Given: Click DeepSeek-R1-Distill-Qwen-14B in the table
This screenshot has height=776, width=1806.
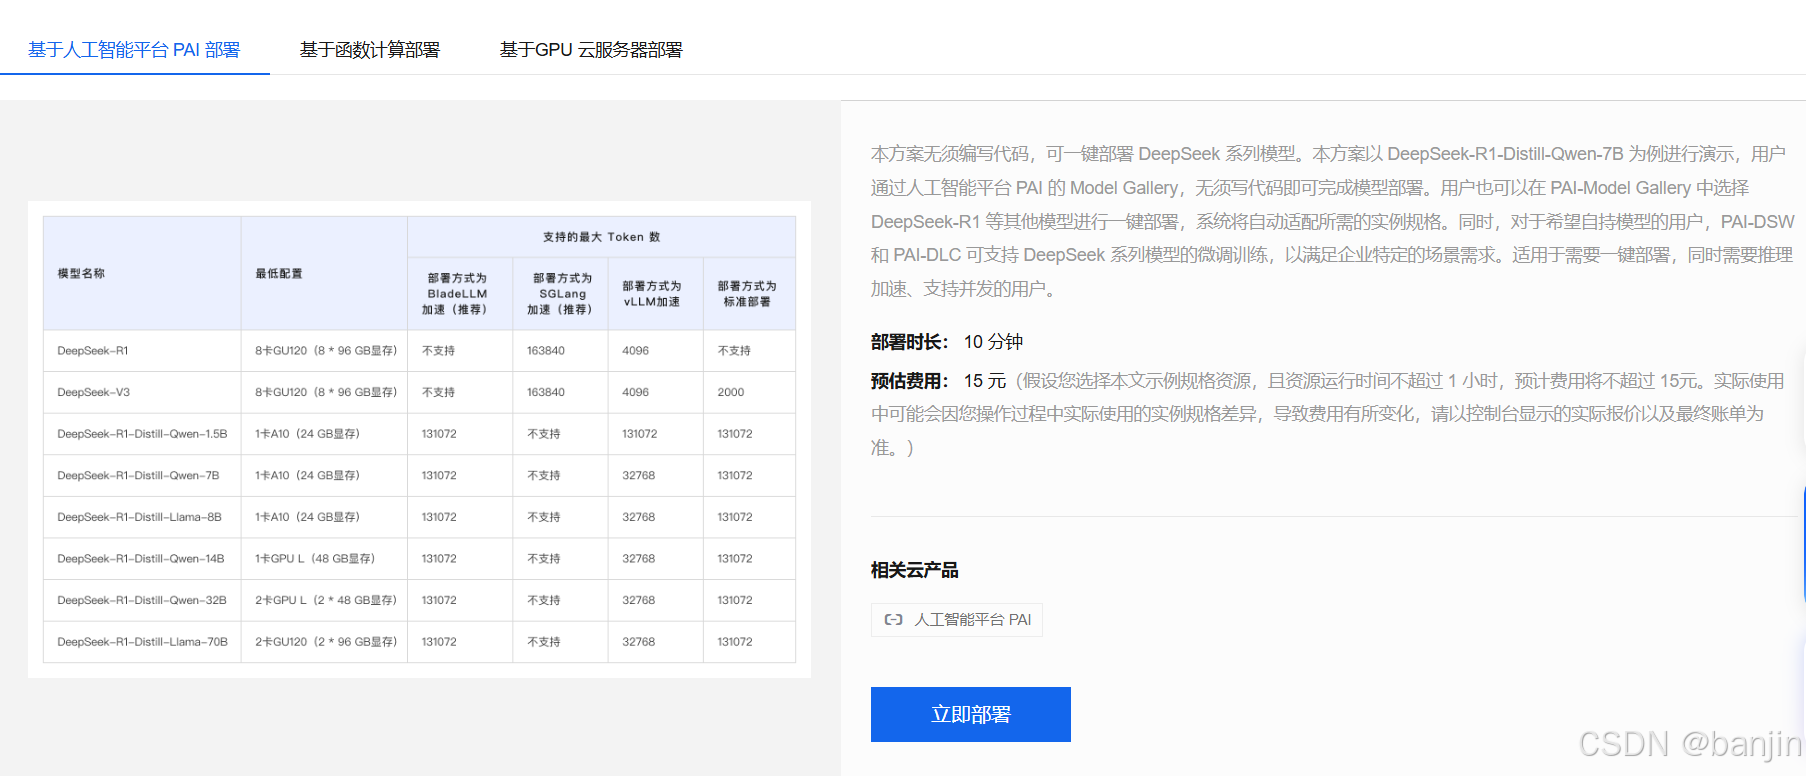Looking at the screenshot, I should click(141, 559).
